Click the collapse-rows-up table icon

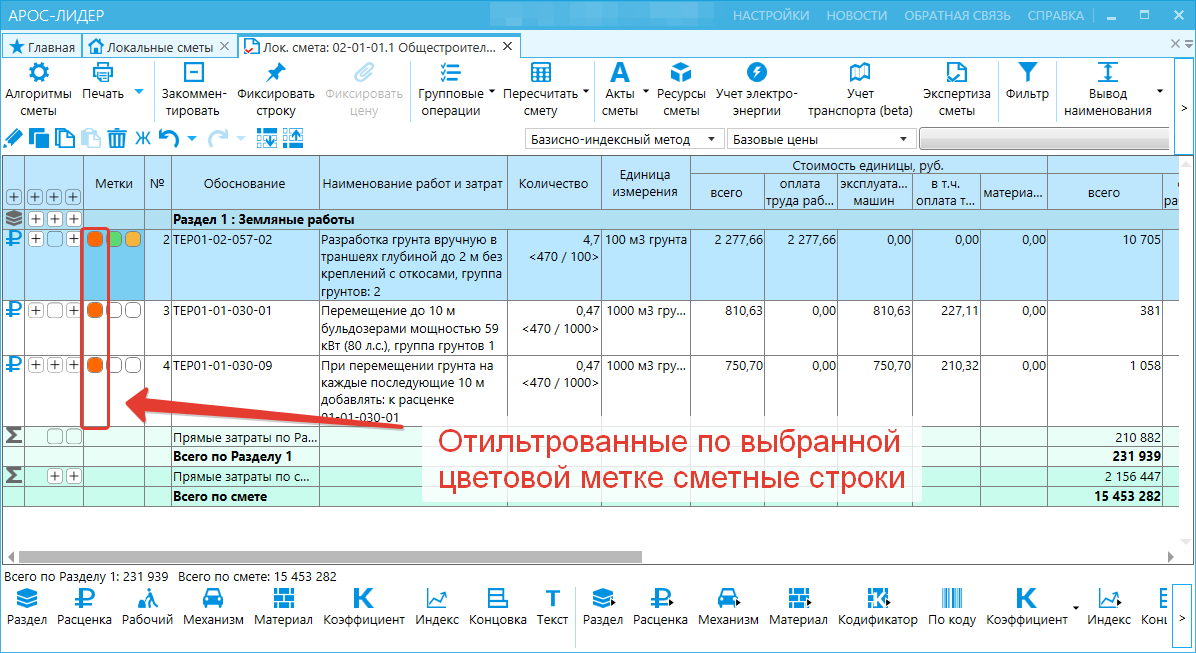(293, 138)
